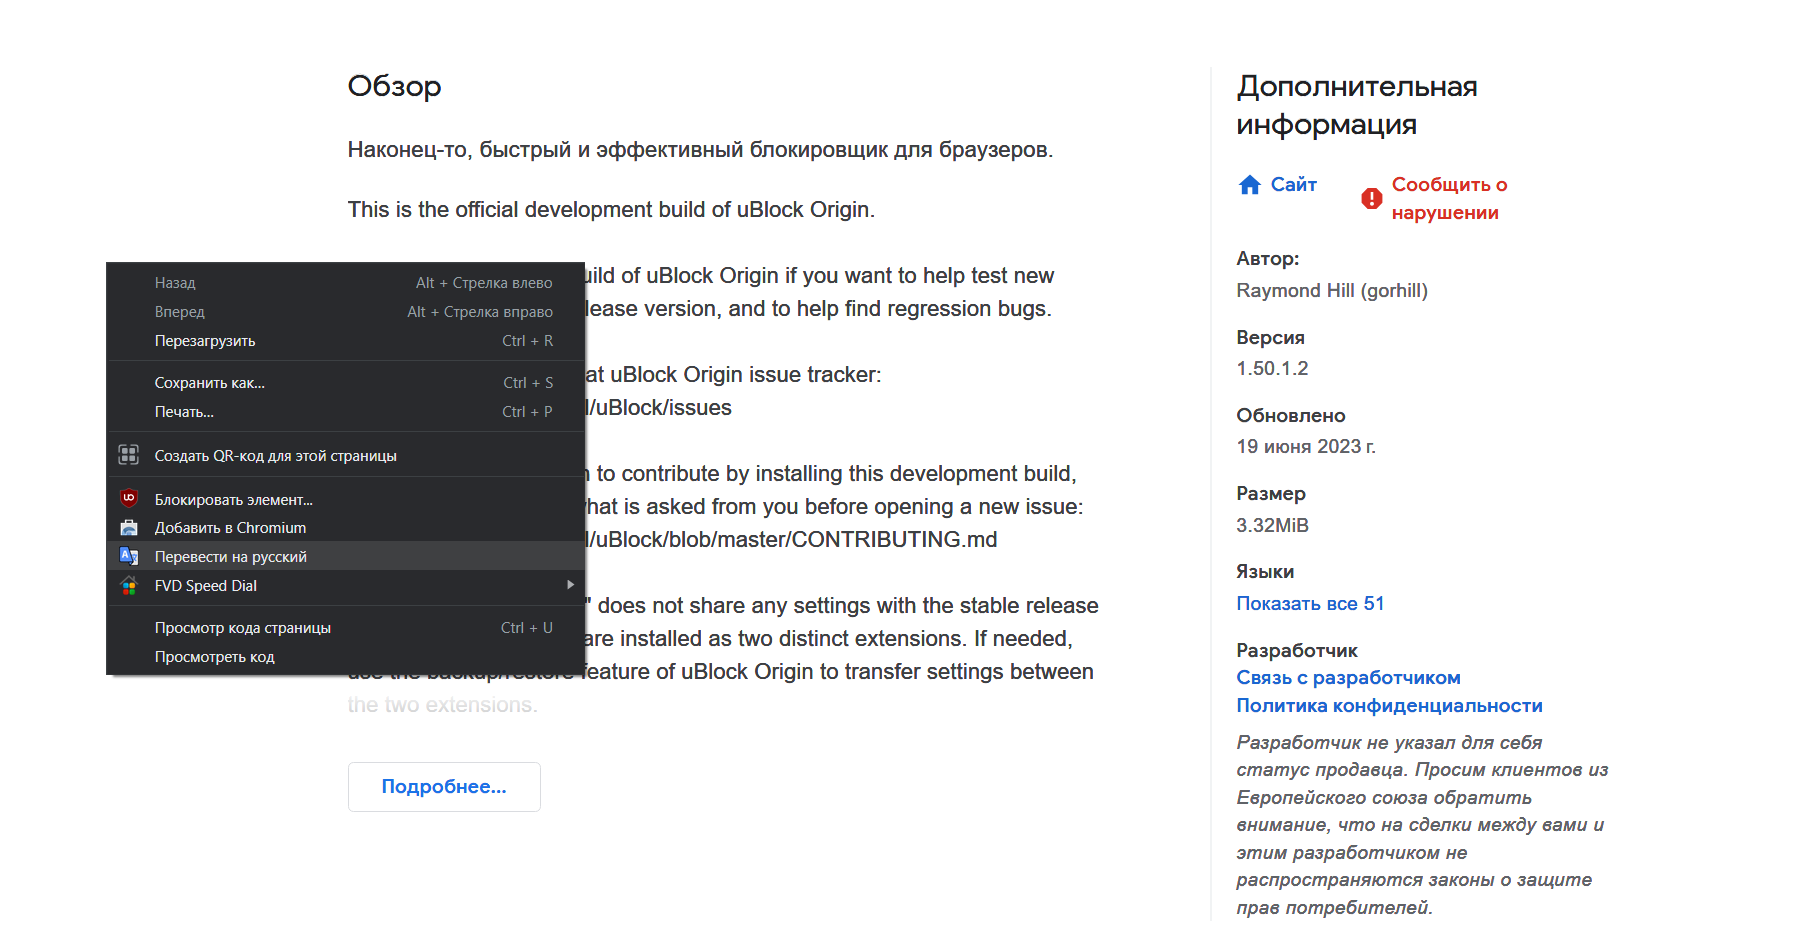Open Политика конфиденциальности link

[x=1389, y=706]
